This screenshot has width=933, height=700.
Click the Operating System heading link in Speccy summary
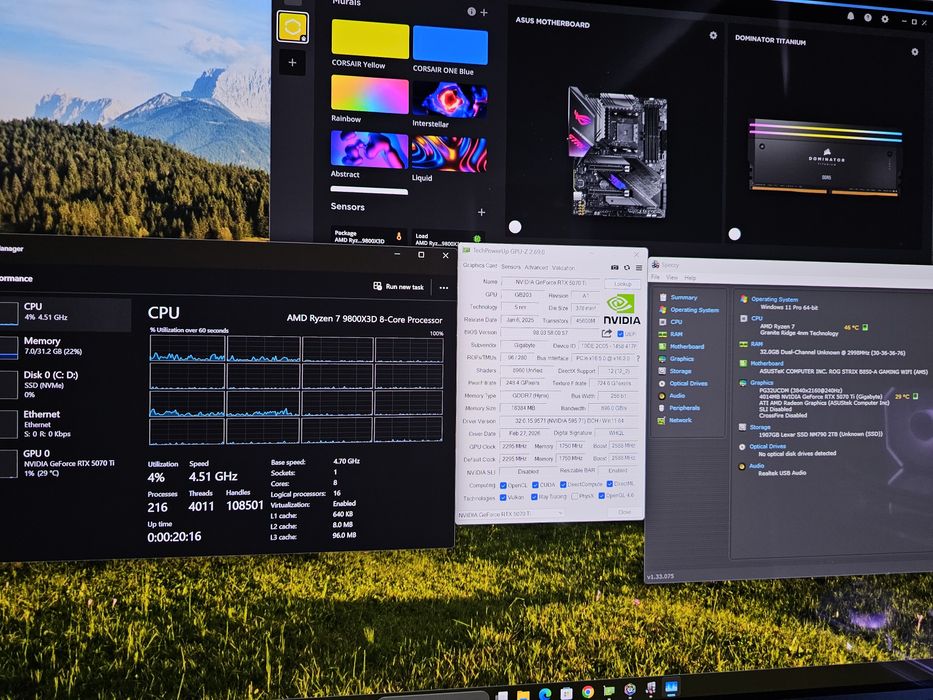pyautogui.click(x=775, y=299)
